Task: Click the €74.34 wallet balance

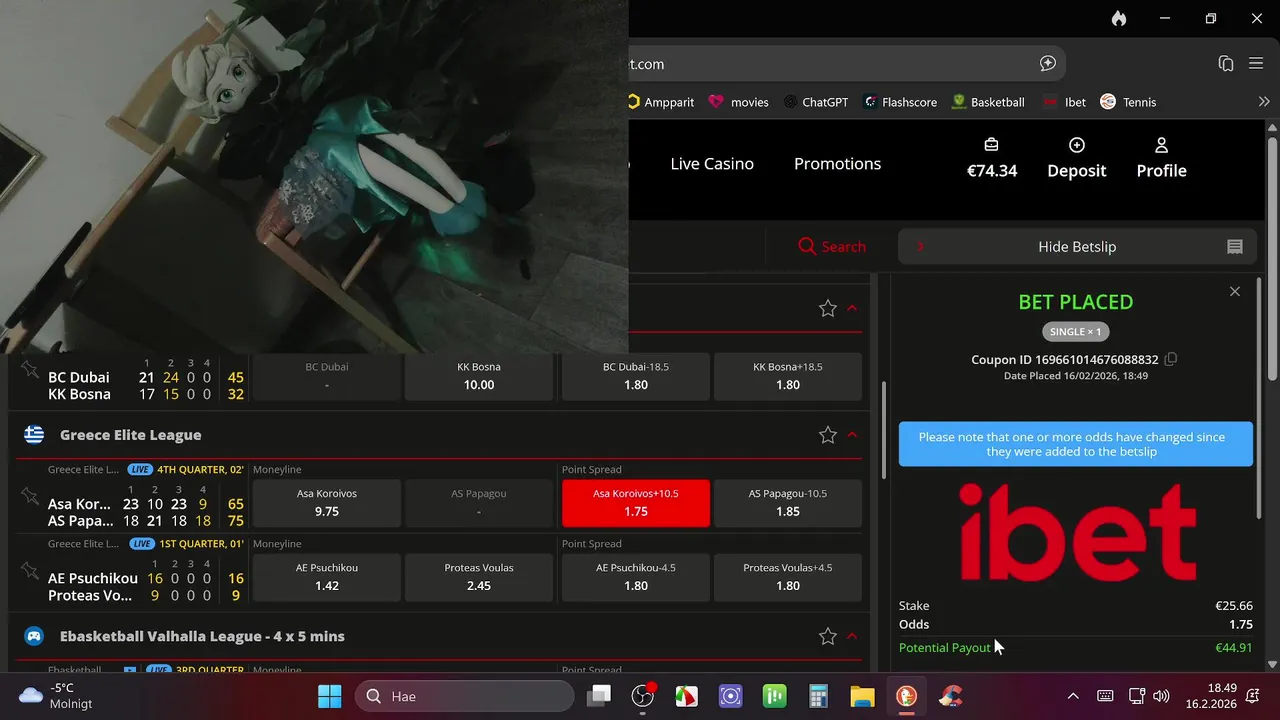Action: point(992,159)
